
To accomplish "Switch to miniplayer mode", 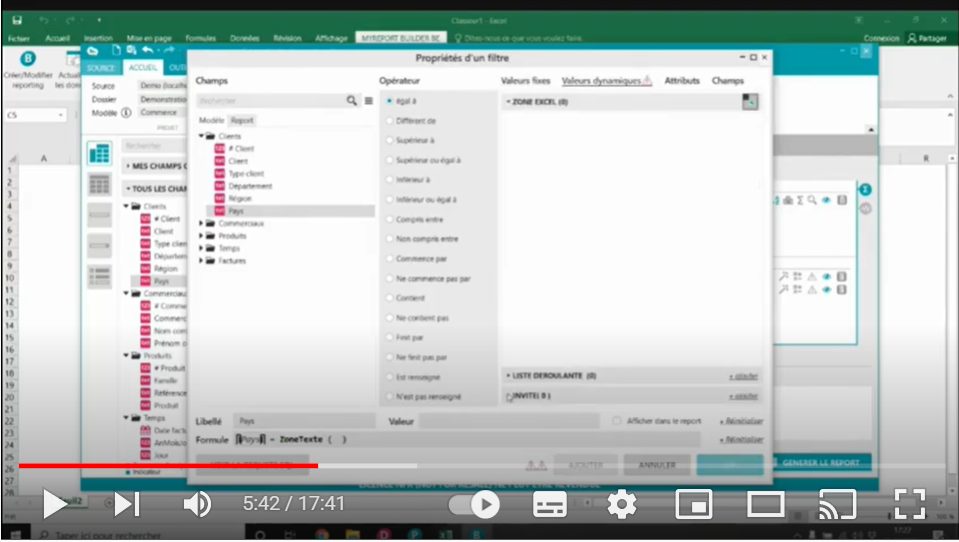I will pyautogui.click(x=694, y=504).
